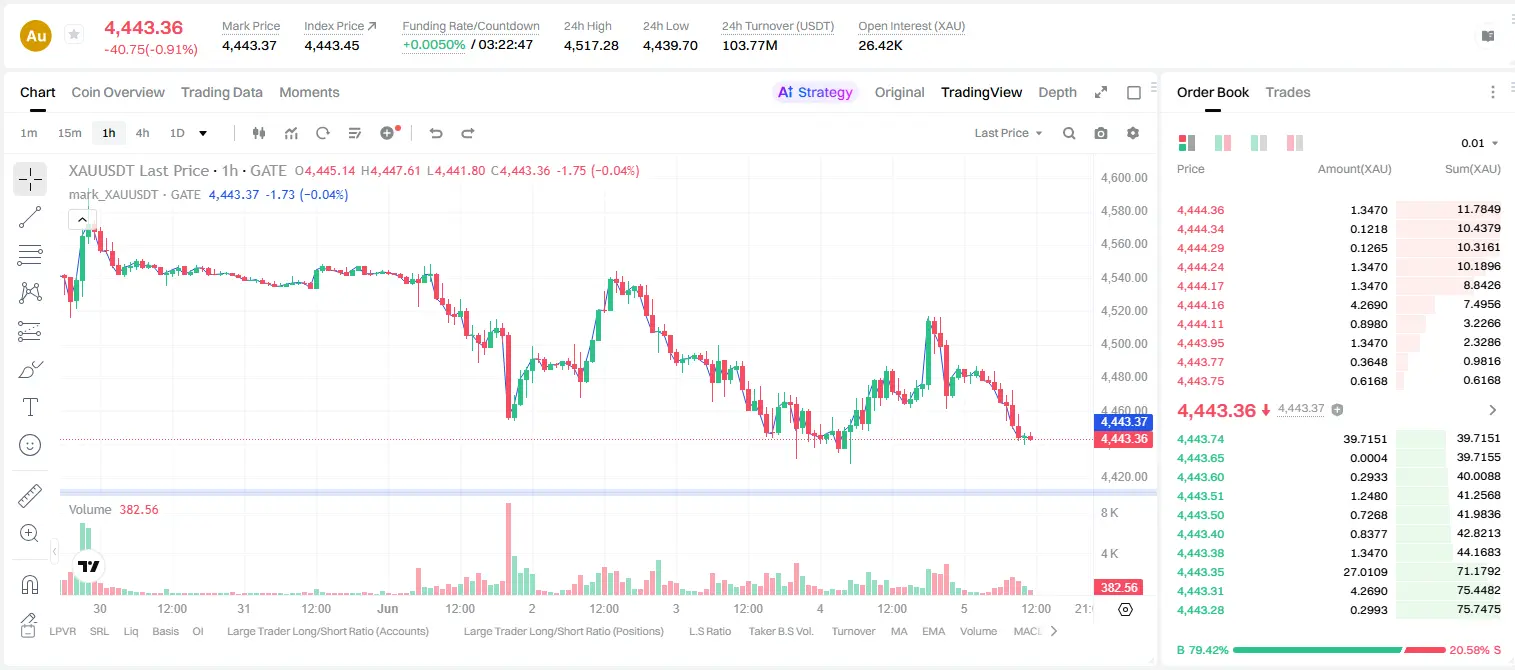Open the emoji sticker tool
The width and height of the screenshot is (1515, 670).
[30, 445]
